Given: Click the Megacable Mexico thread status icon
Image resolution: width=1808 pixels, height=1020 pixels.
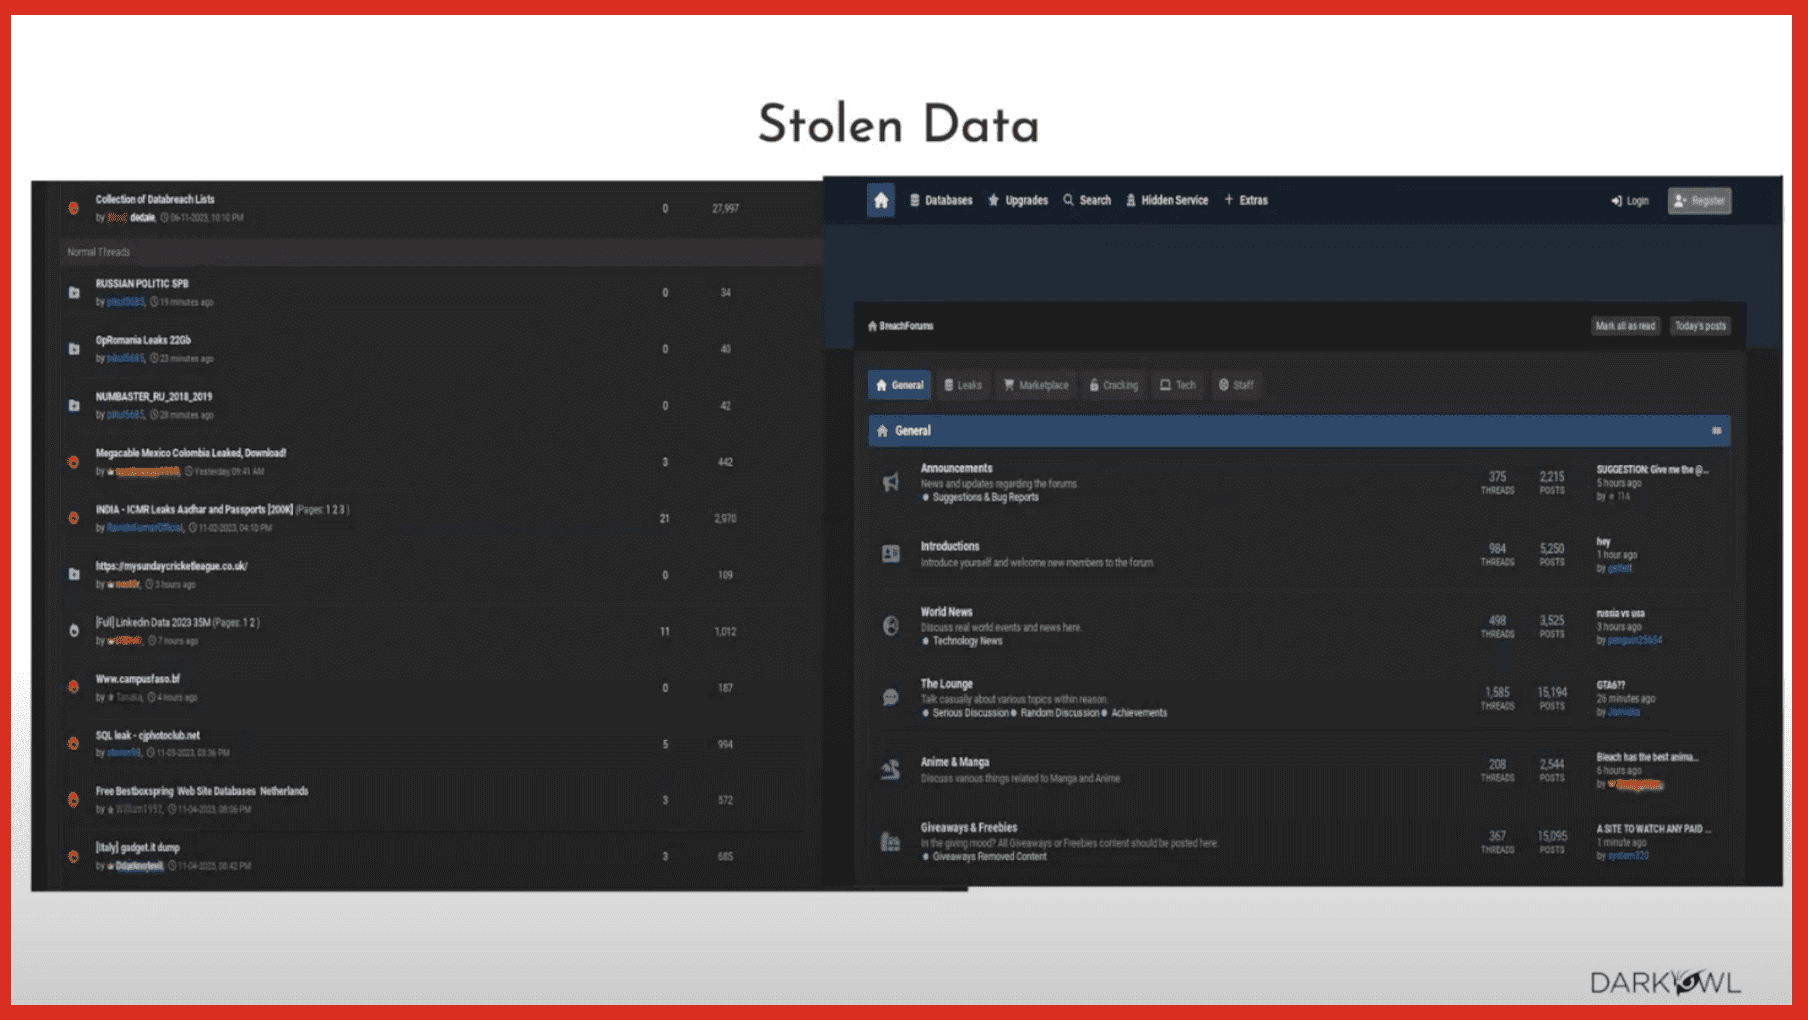Looking at the screenshot, I should [74, 462].
